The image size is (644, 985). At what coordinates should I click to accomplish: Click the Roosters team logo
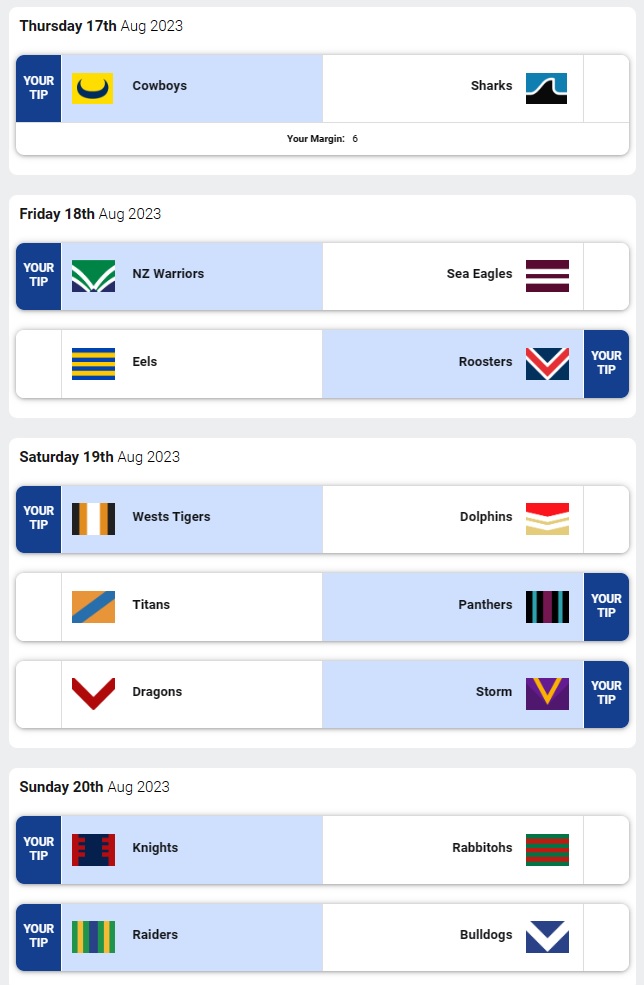547,364
